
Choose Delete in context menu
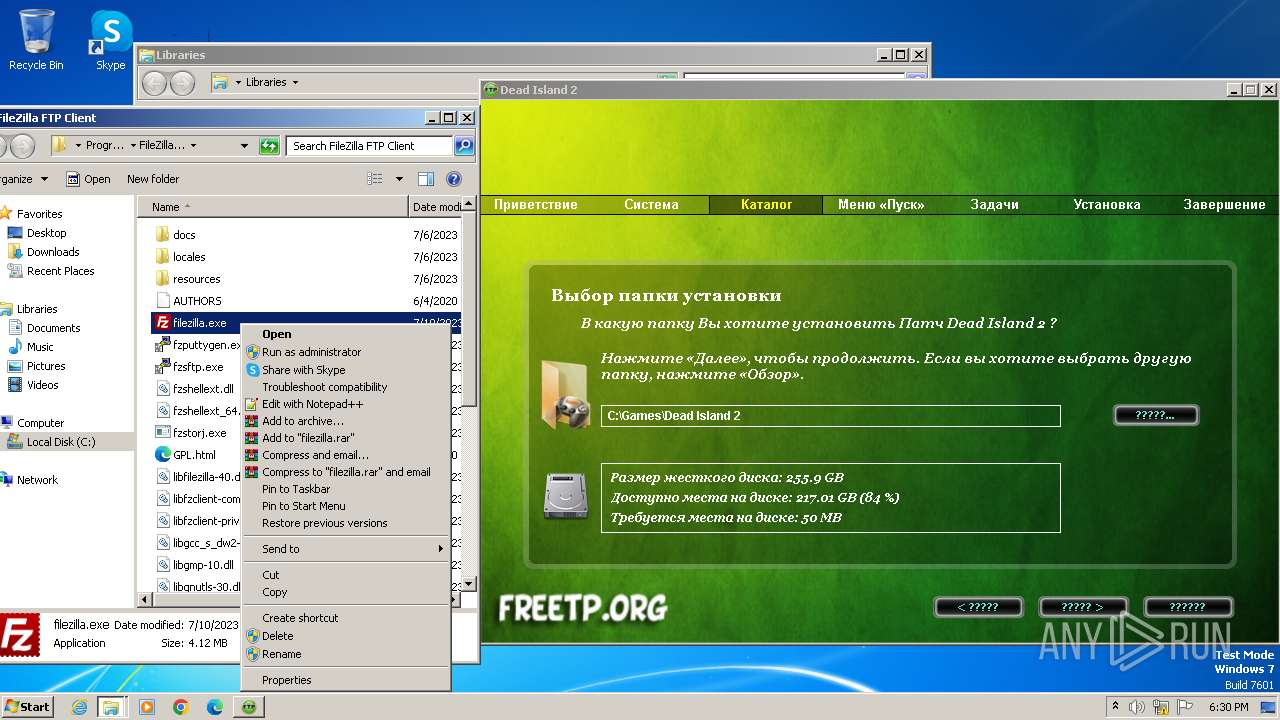click(346, 636)
